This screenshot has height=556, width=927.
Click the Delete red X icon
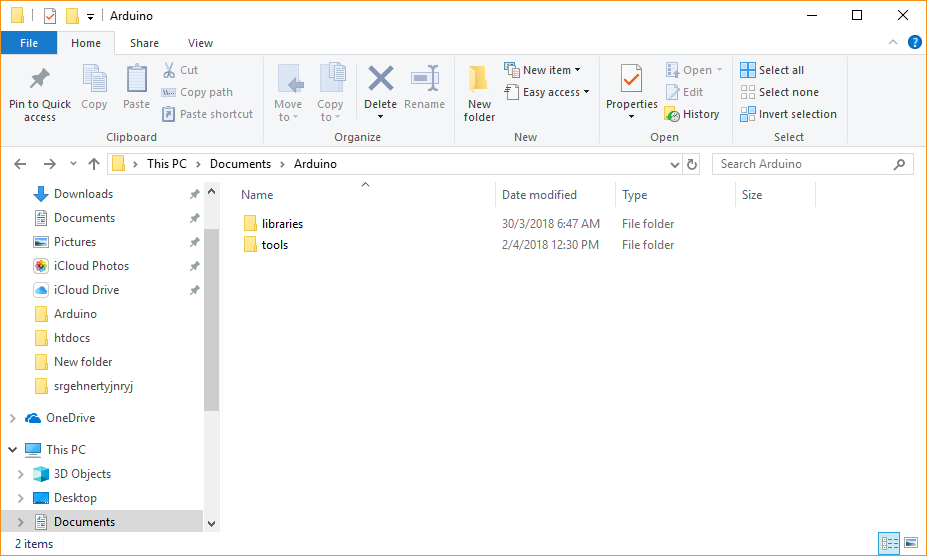[x=380, y=79]
